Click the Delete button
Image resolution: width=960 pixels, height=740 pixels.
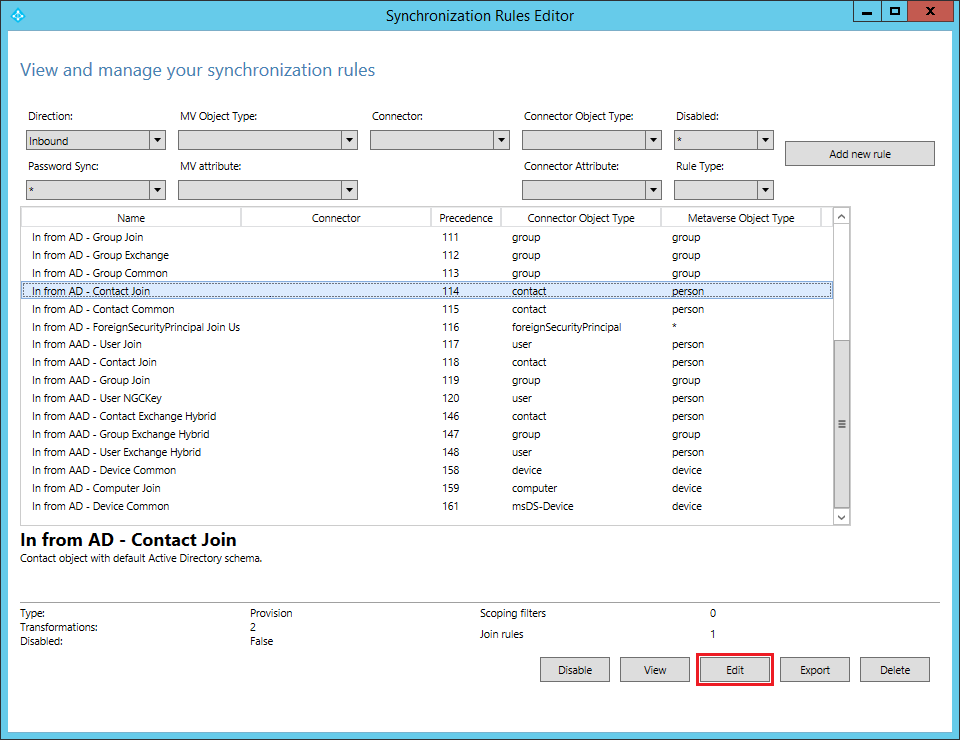point(894,669)
